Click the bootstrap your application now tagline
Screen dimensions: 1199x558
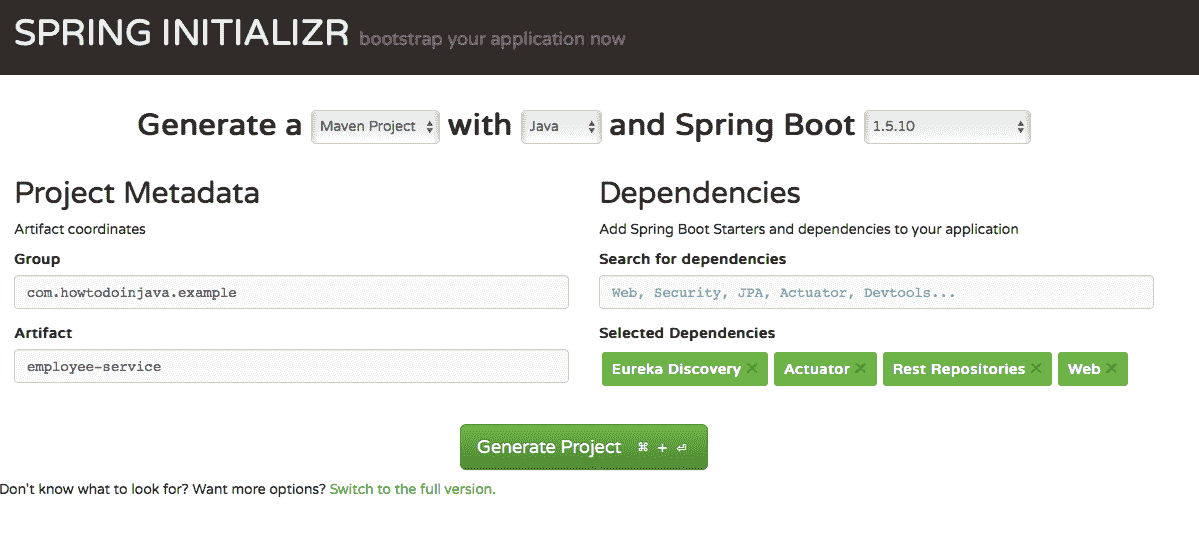tap(492, 39)
